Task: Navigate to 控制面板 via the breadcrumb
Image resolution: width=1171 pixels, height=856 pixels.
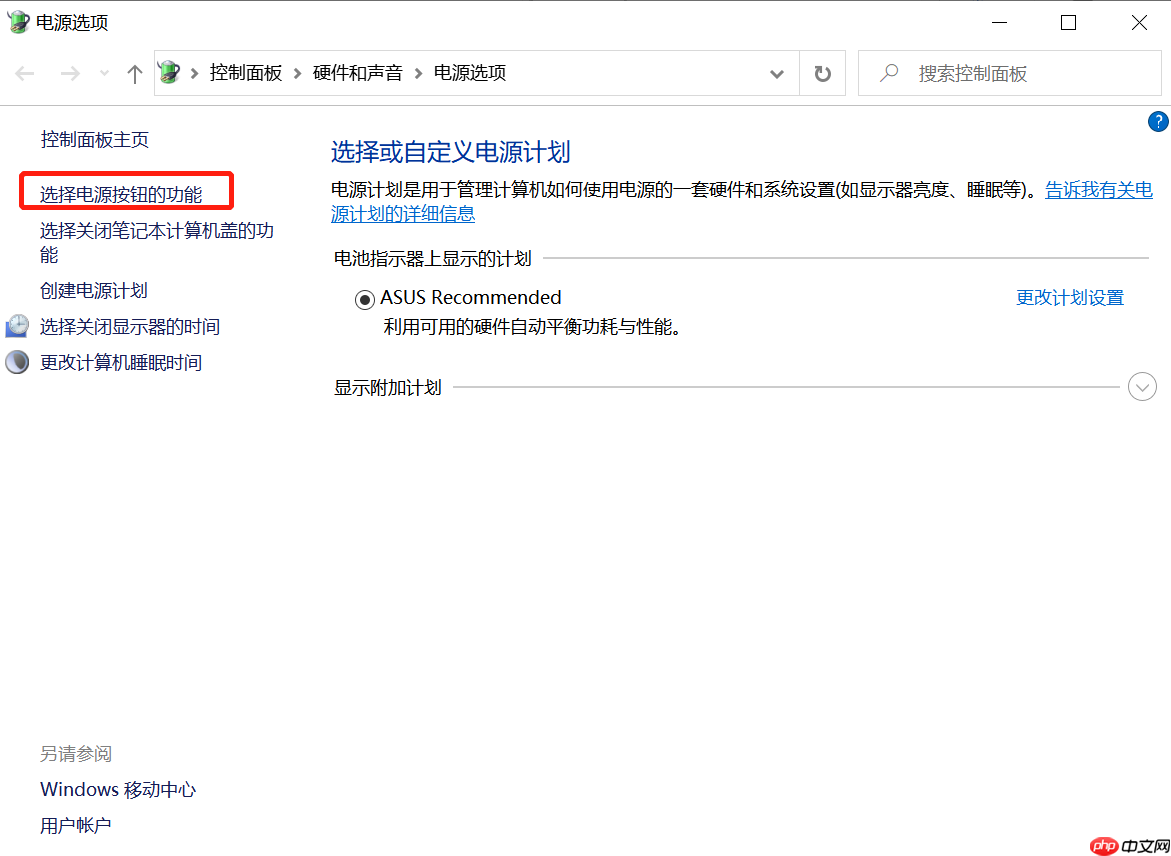Action: click(x=246, y=72)
